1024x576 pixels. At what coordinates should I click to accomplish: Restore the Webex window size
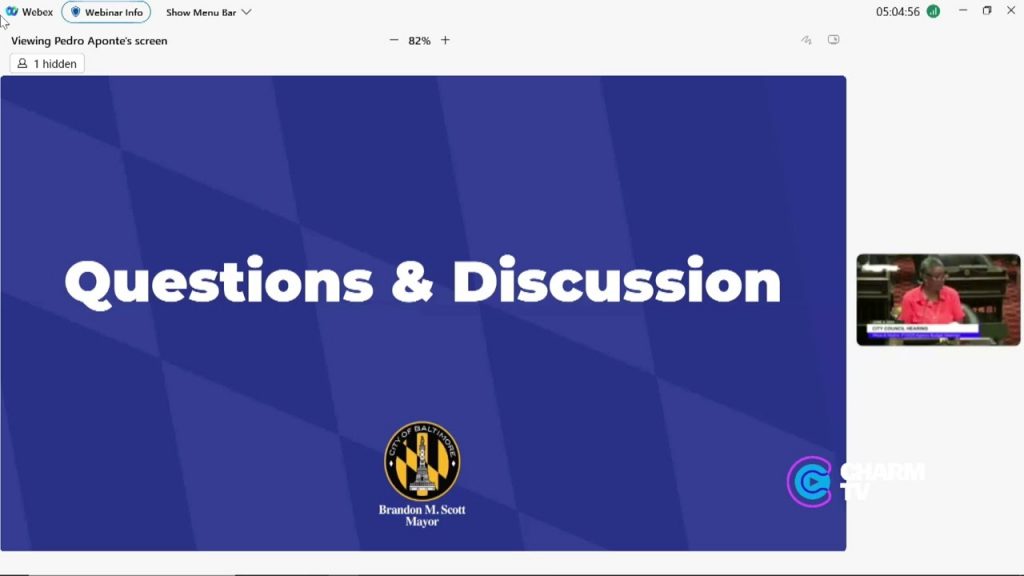[987, 10]
